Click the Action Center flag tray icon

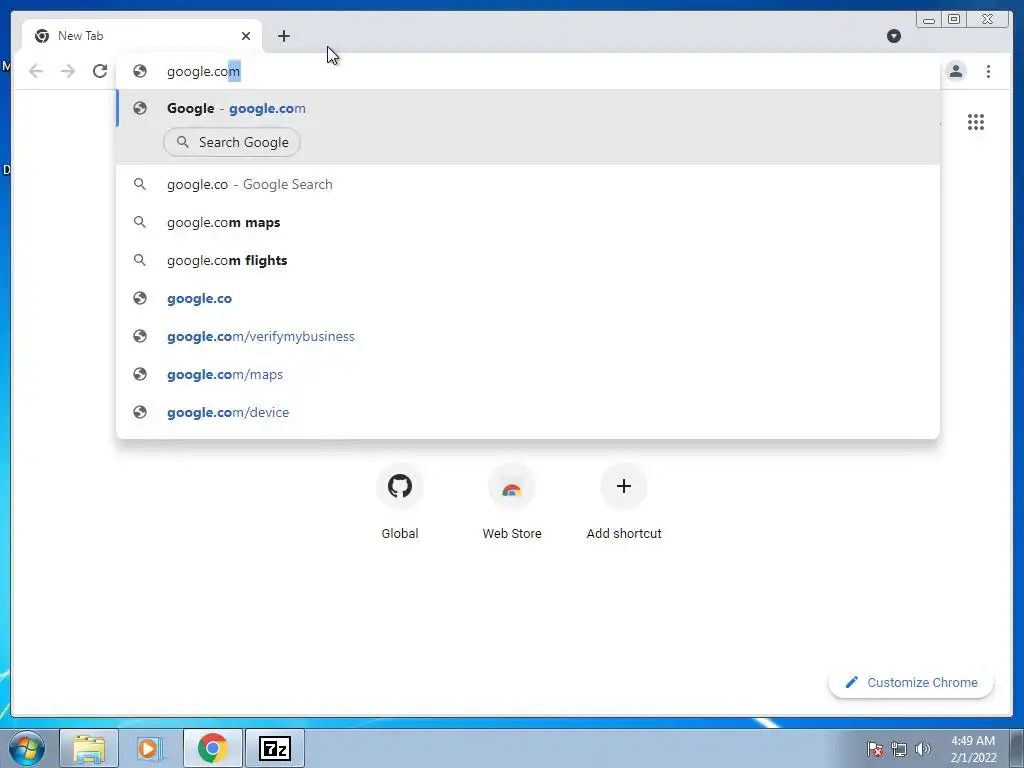875,749
